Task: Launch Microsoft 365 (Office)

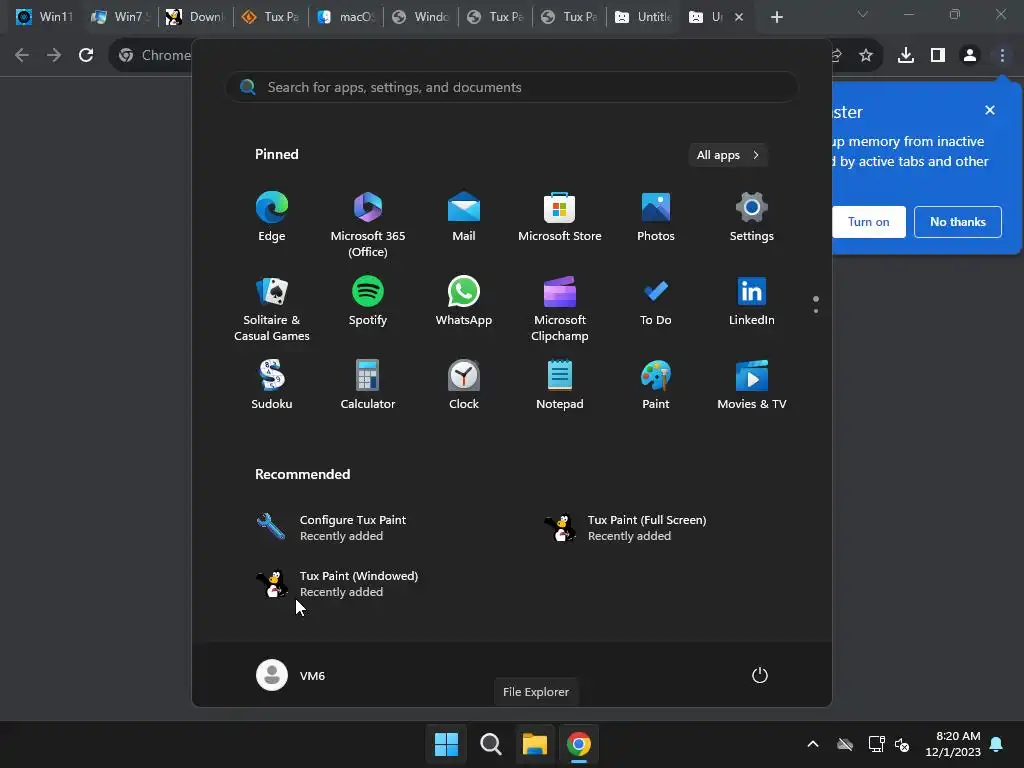Action: 368,224
